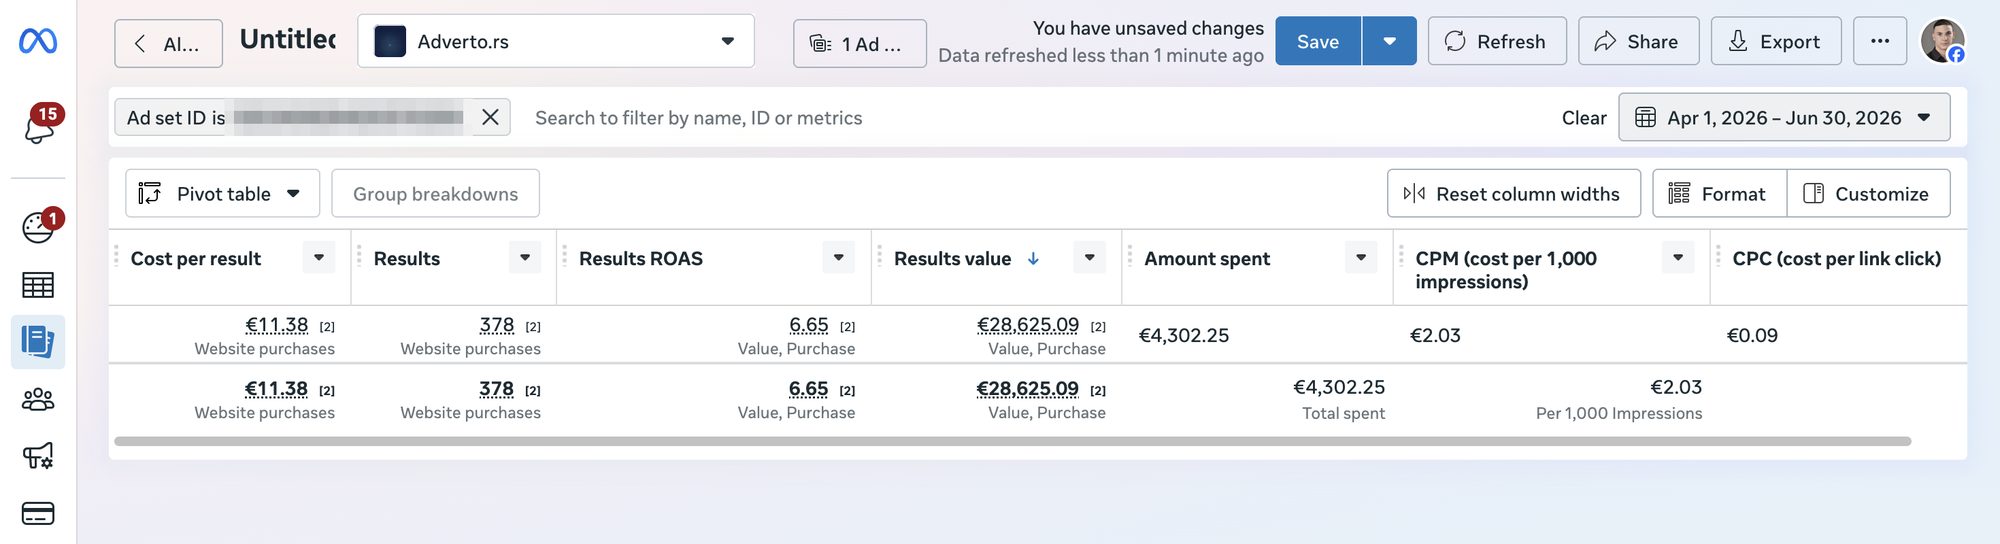2000x544 pixels.
Task: Expand the Save options arrow
Action: coord(1389,41)
